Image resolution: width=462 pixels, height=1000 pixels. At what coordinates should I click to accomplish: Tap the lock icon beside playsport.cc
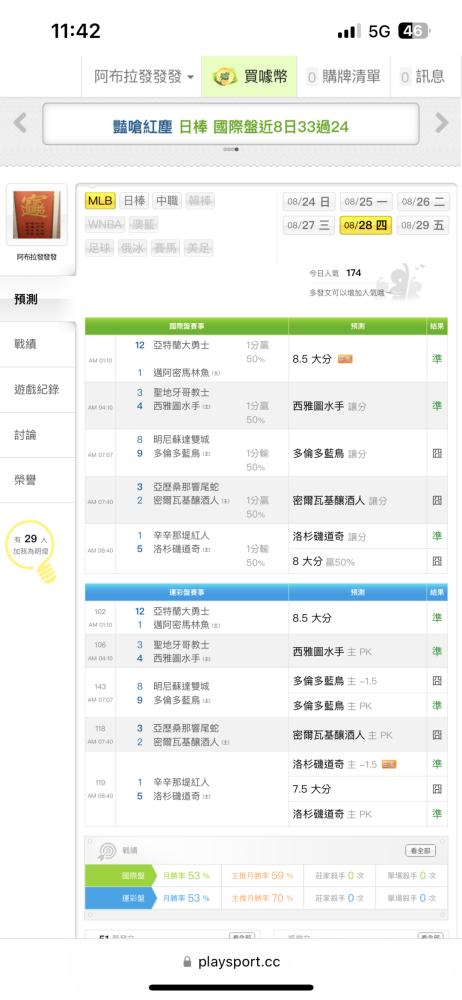pos(187,962)
